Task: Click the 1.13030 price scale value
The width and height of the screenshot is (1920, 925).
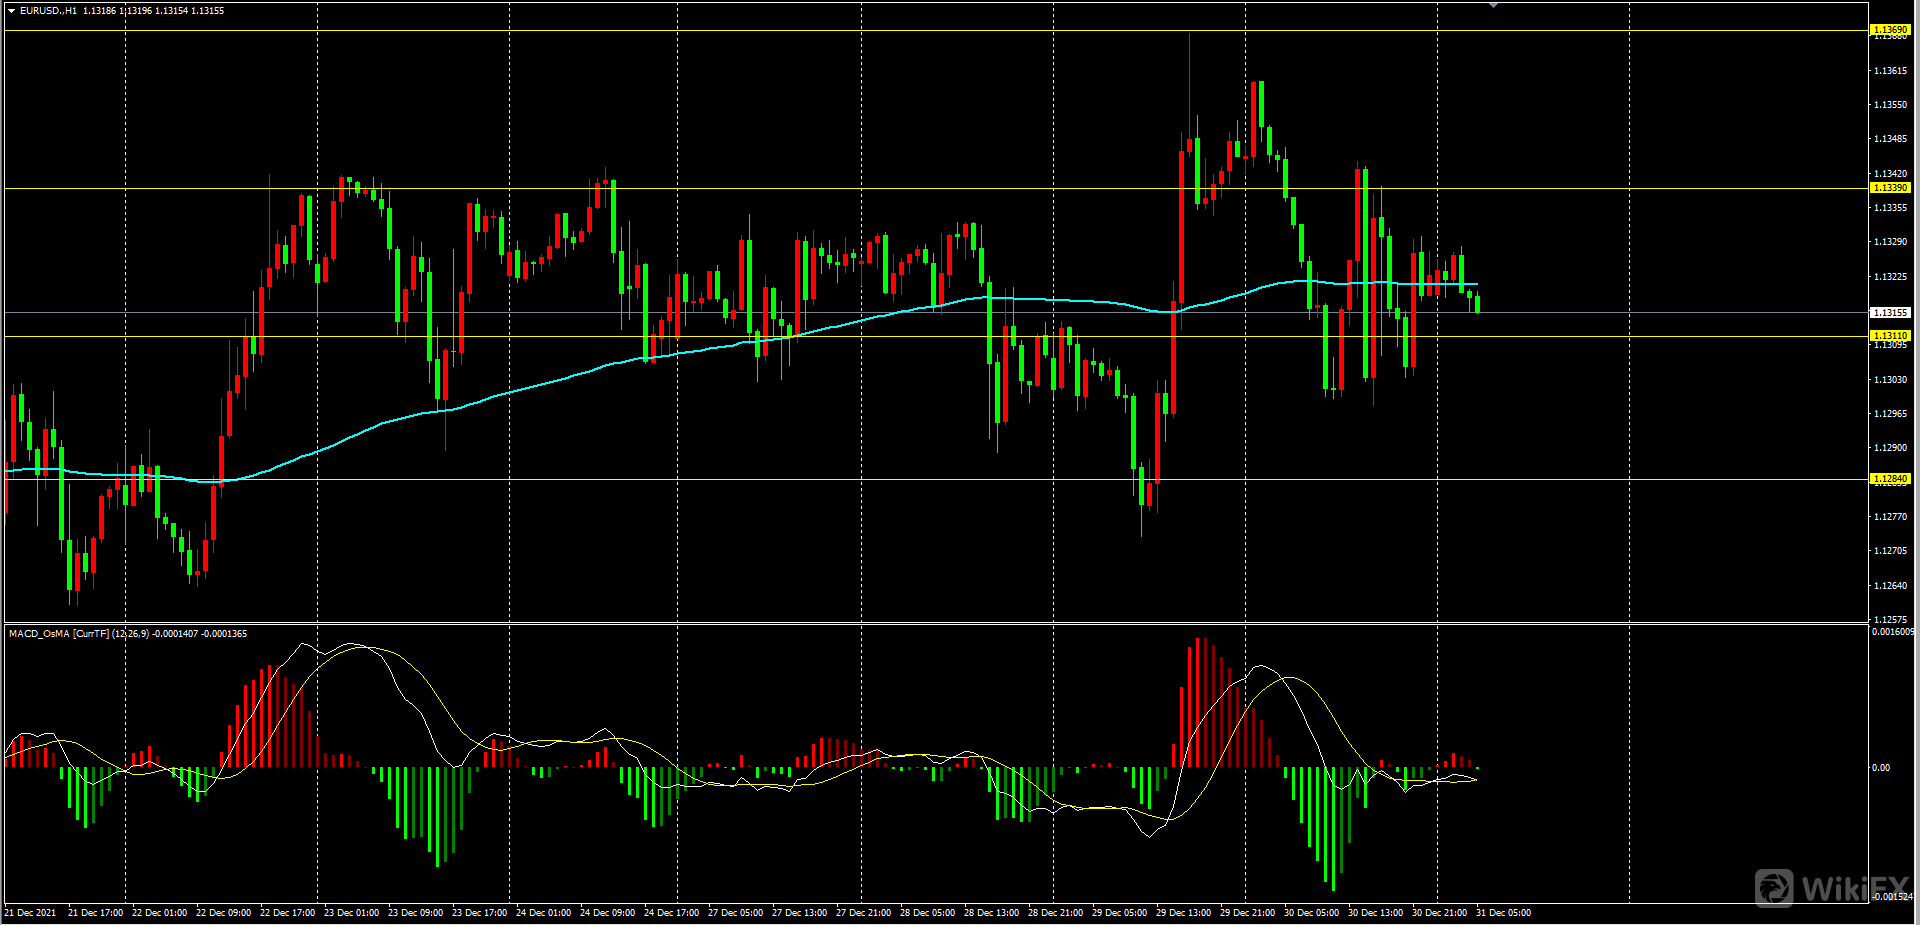Action: tap(1890, 380)
